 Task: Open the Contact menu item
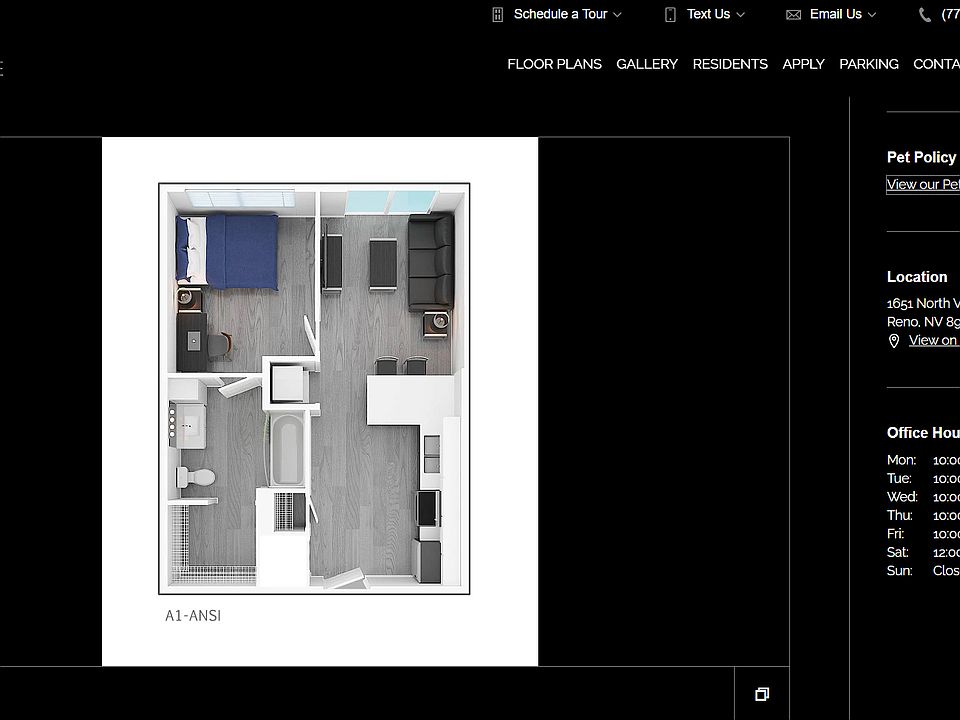(x=936, y=64)
